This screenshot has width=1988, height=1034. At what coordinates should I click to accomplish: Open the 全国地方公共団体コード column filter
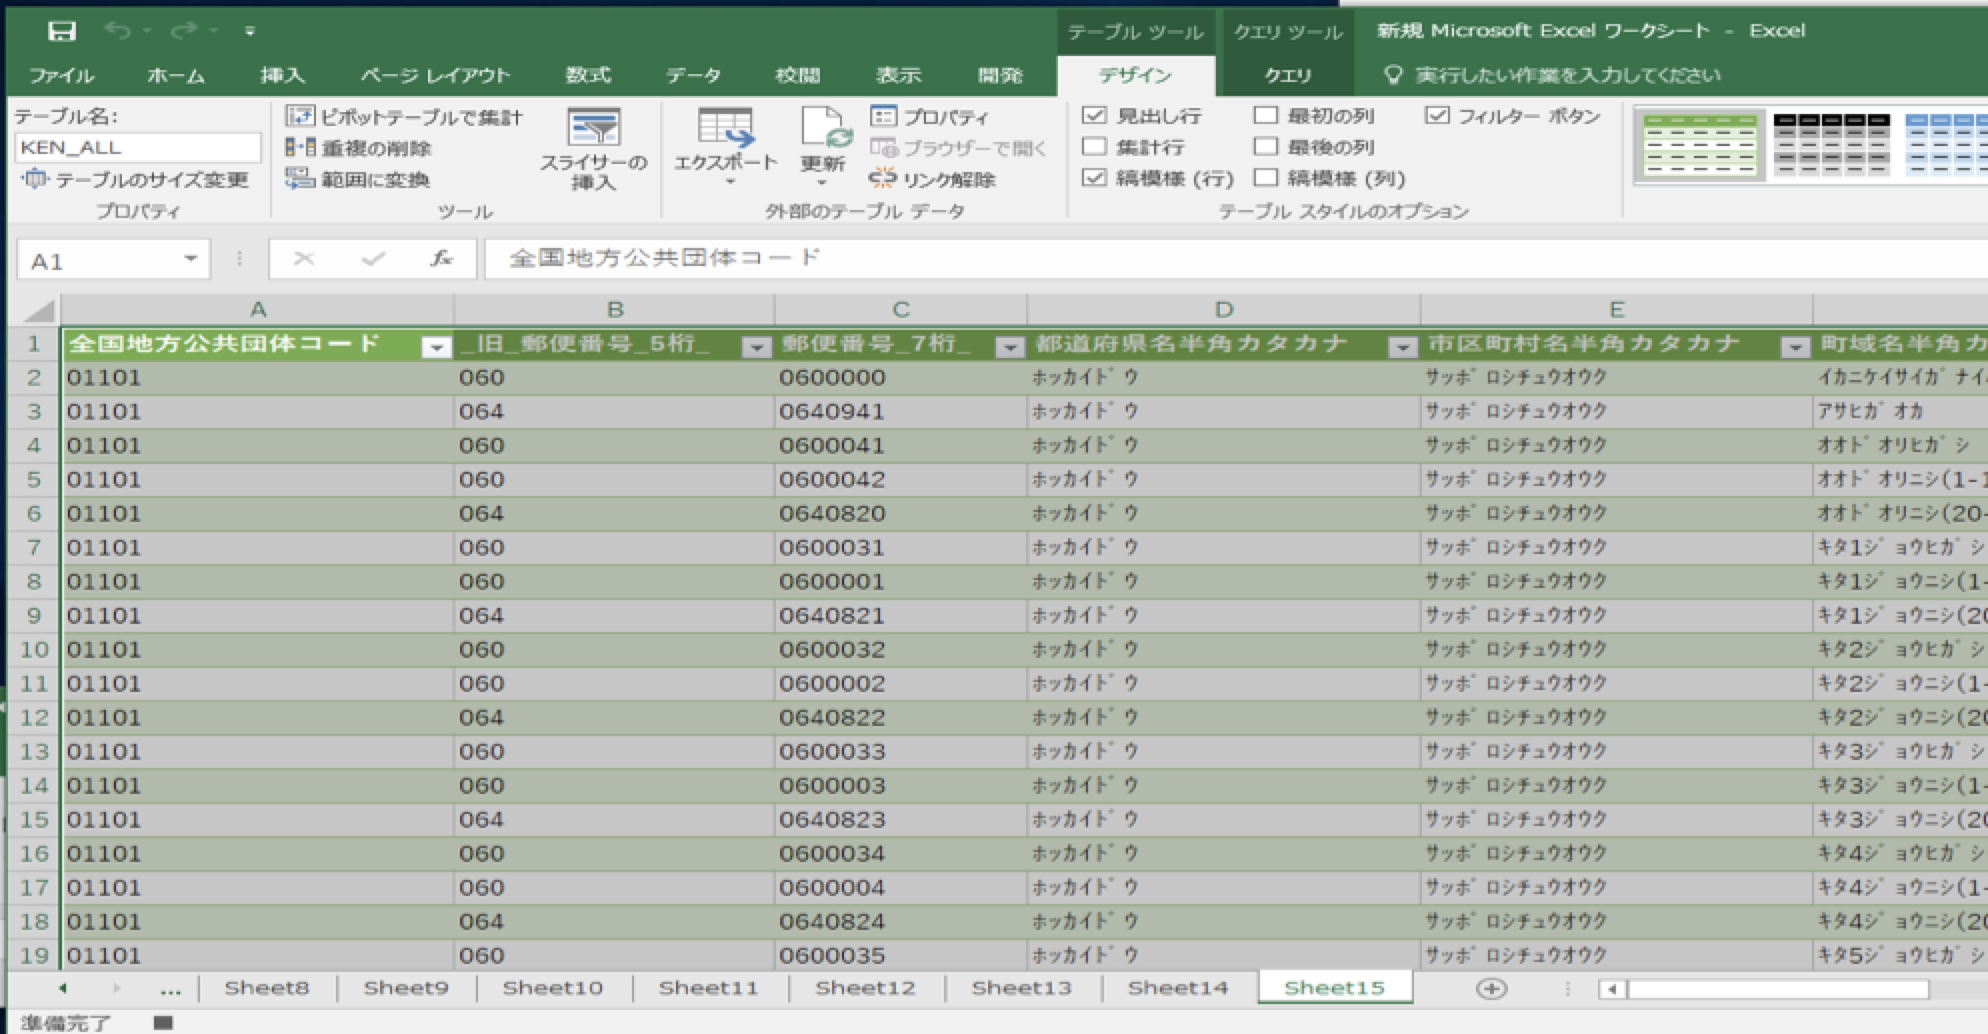pyautogui.click(x=437, y=345)
